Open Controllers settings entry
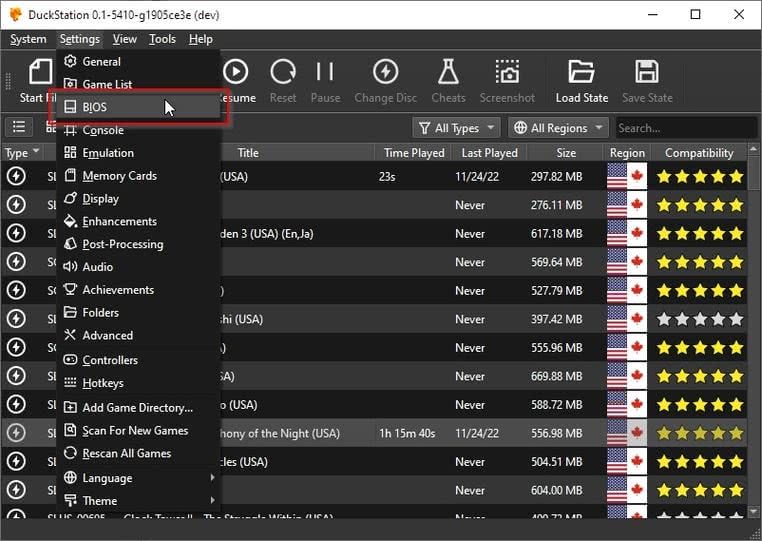 tap(138, 360)
